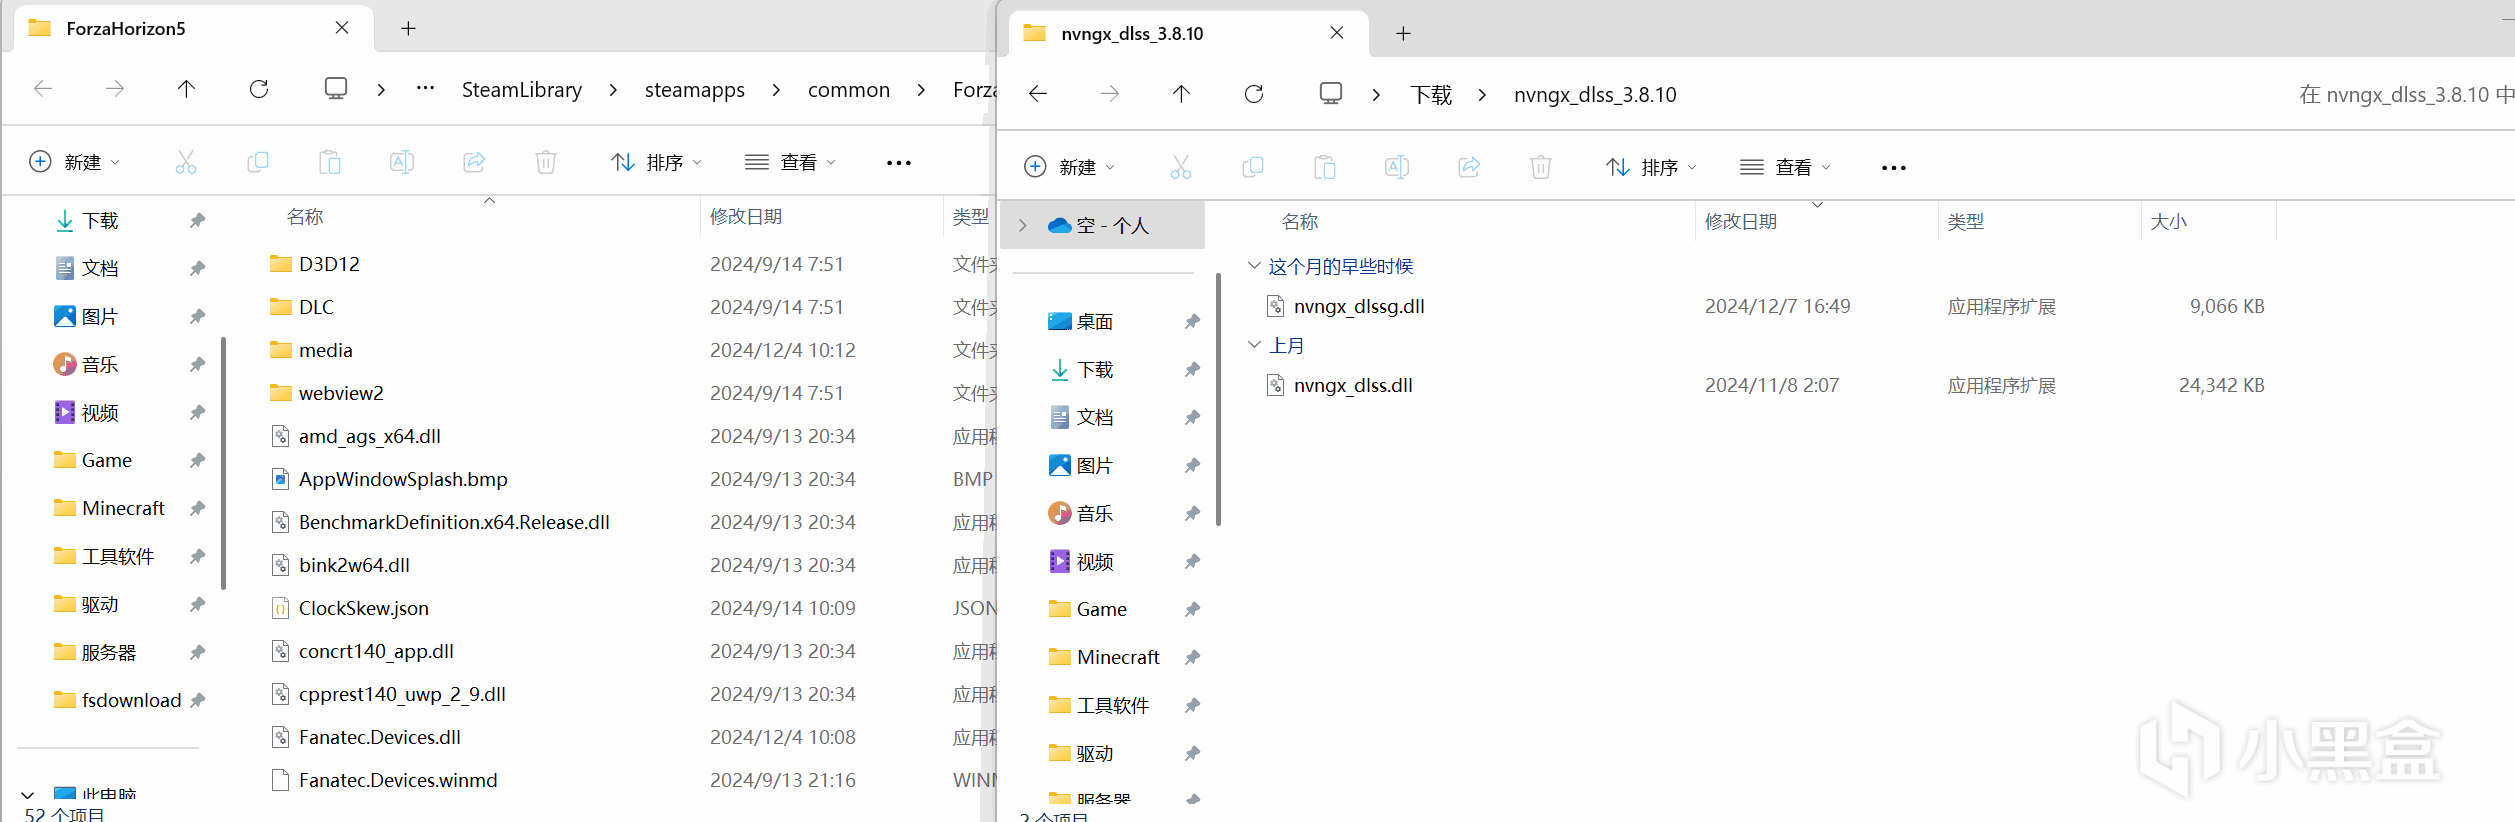Click common in the breadcrumb path

coord(849,90)
